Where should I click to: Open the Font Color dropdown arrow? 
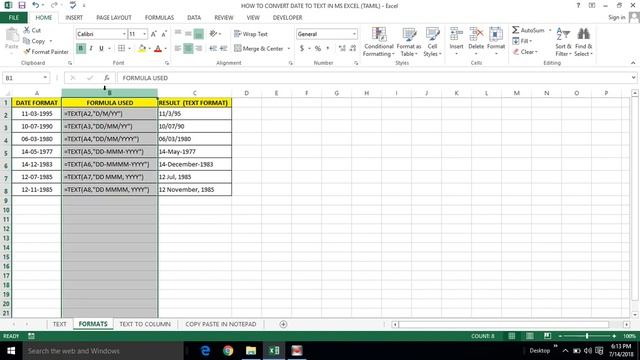coord(165,49)
